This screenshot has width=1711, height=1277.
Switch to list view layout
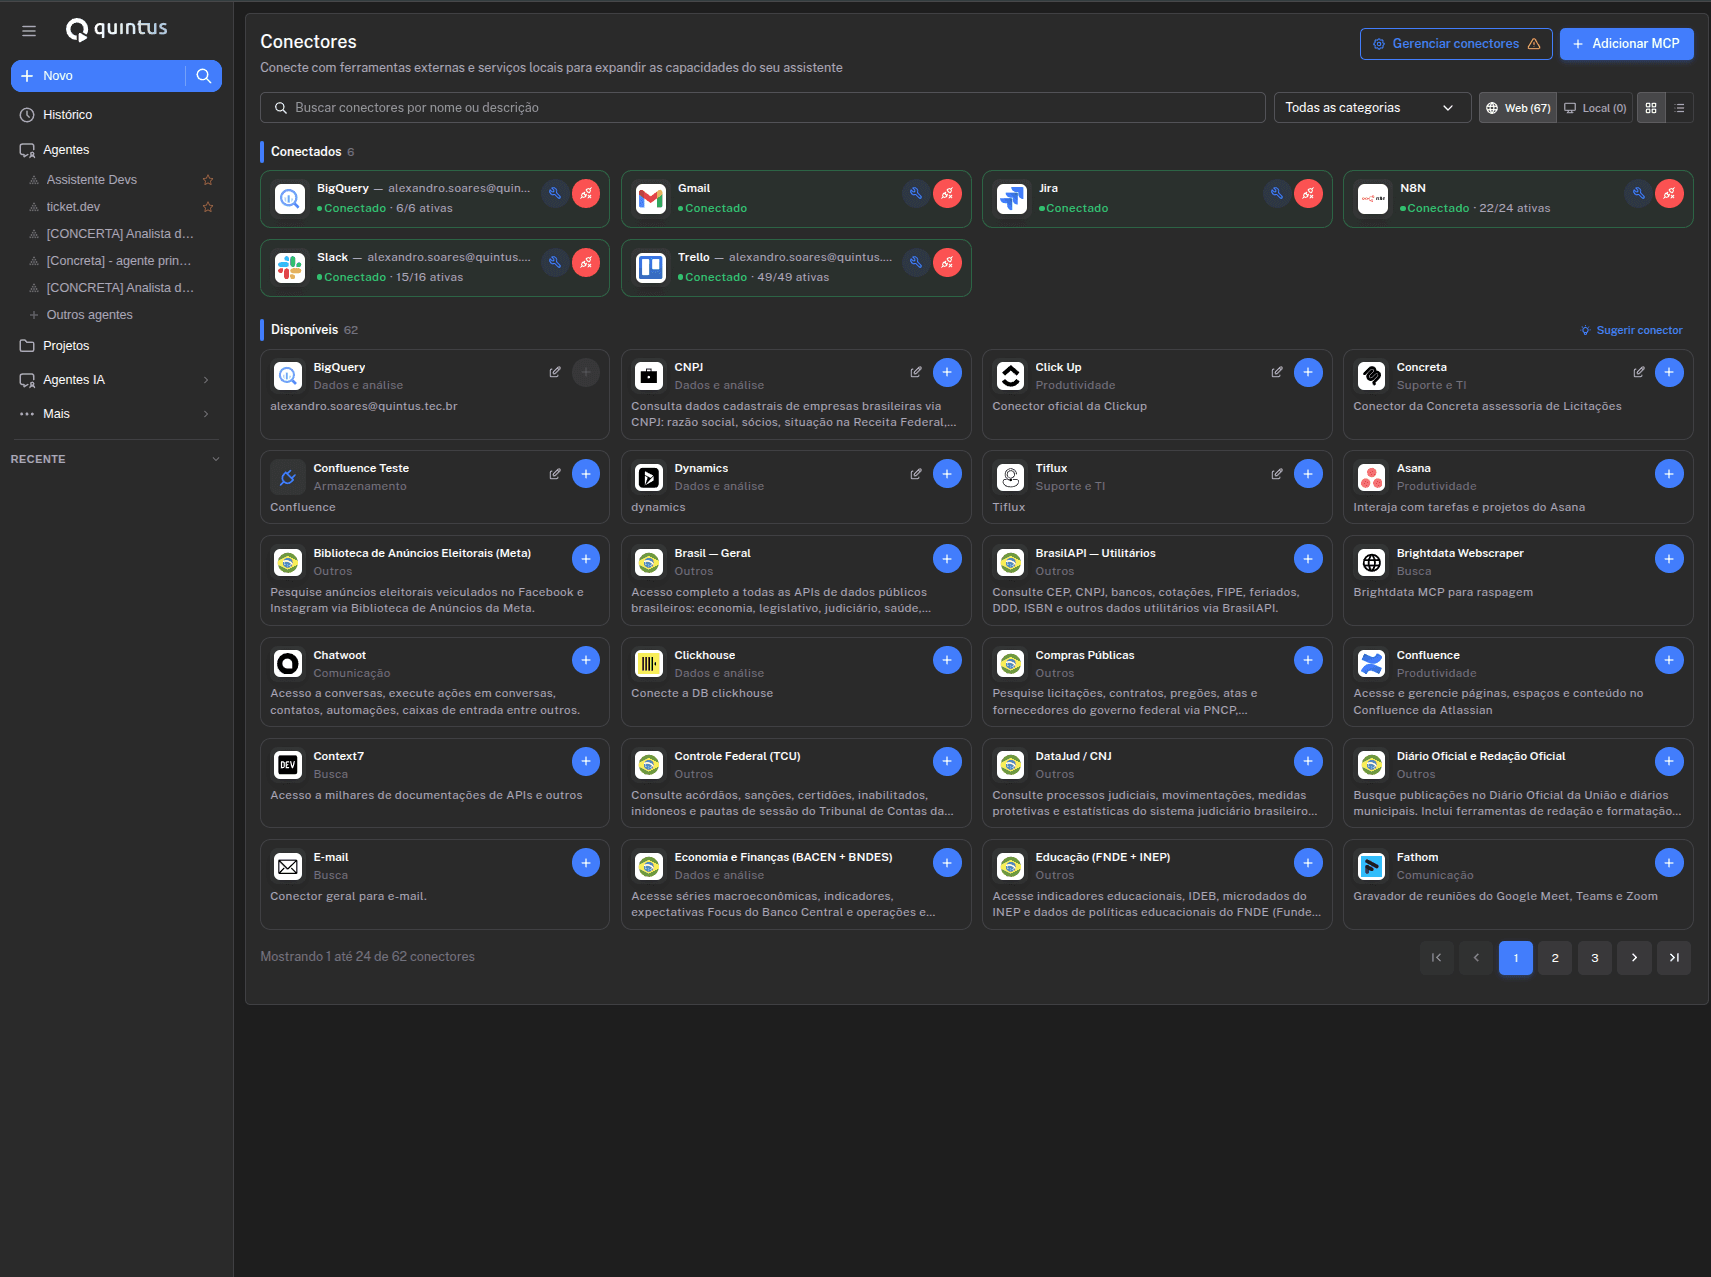point(1680,108)
